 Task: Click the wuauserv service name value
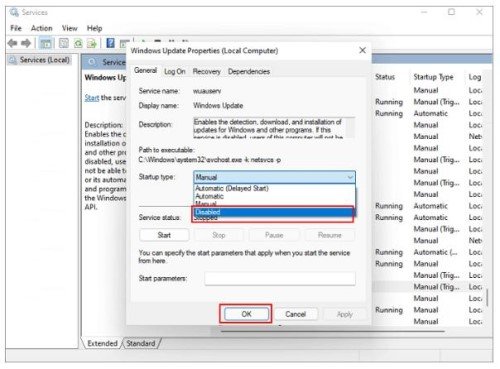coord(207,91)
